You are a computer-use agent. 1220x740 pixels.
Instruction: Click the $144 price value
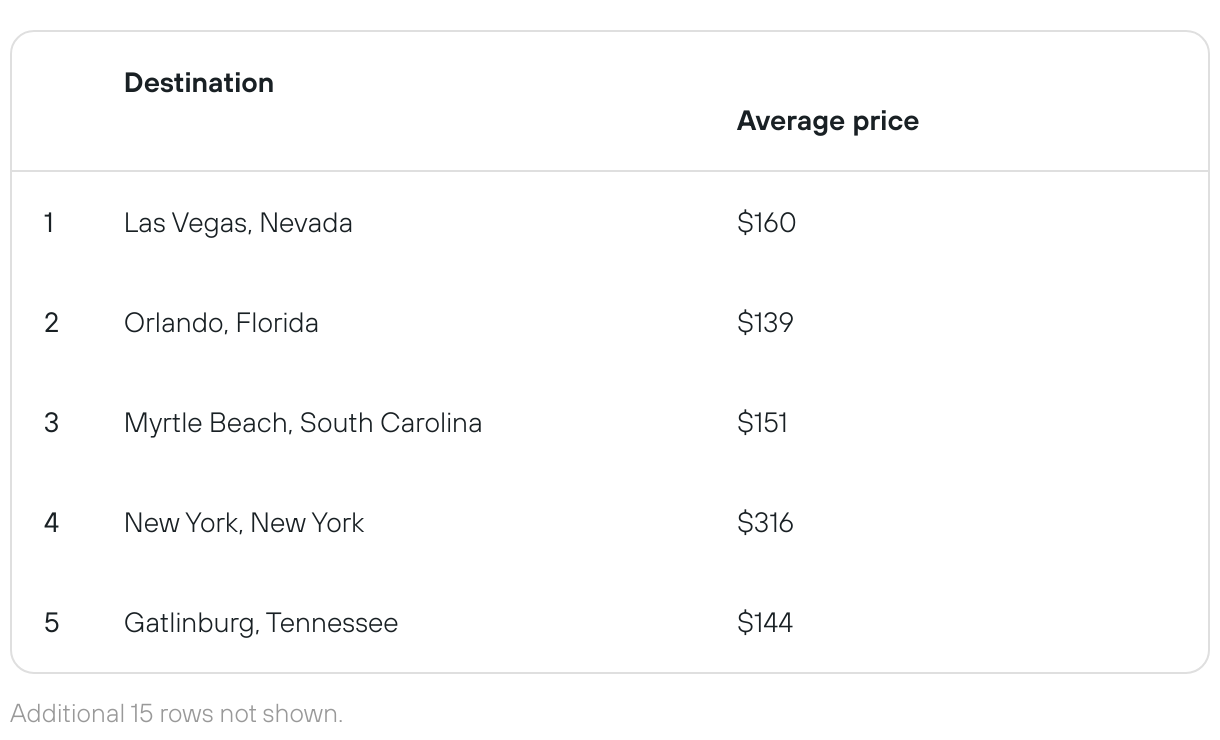coord(765,622)
